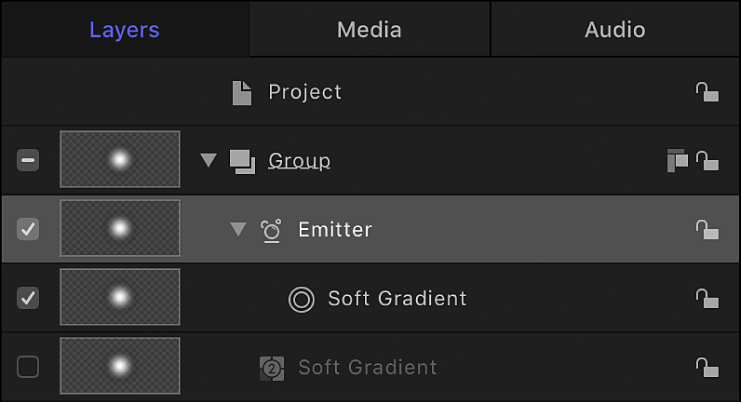Click the Emitter particle icon

click(271, 230)
